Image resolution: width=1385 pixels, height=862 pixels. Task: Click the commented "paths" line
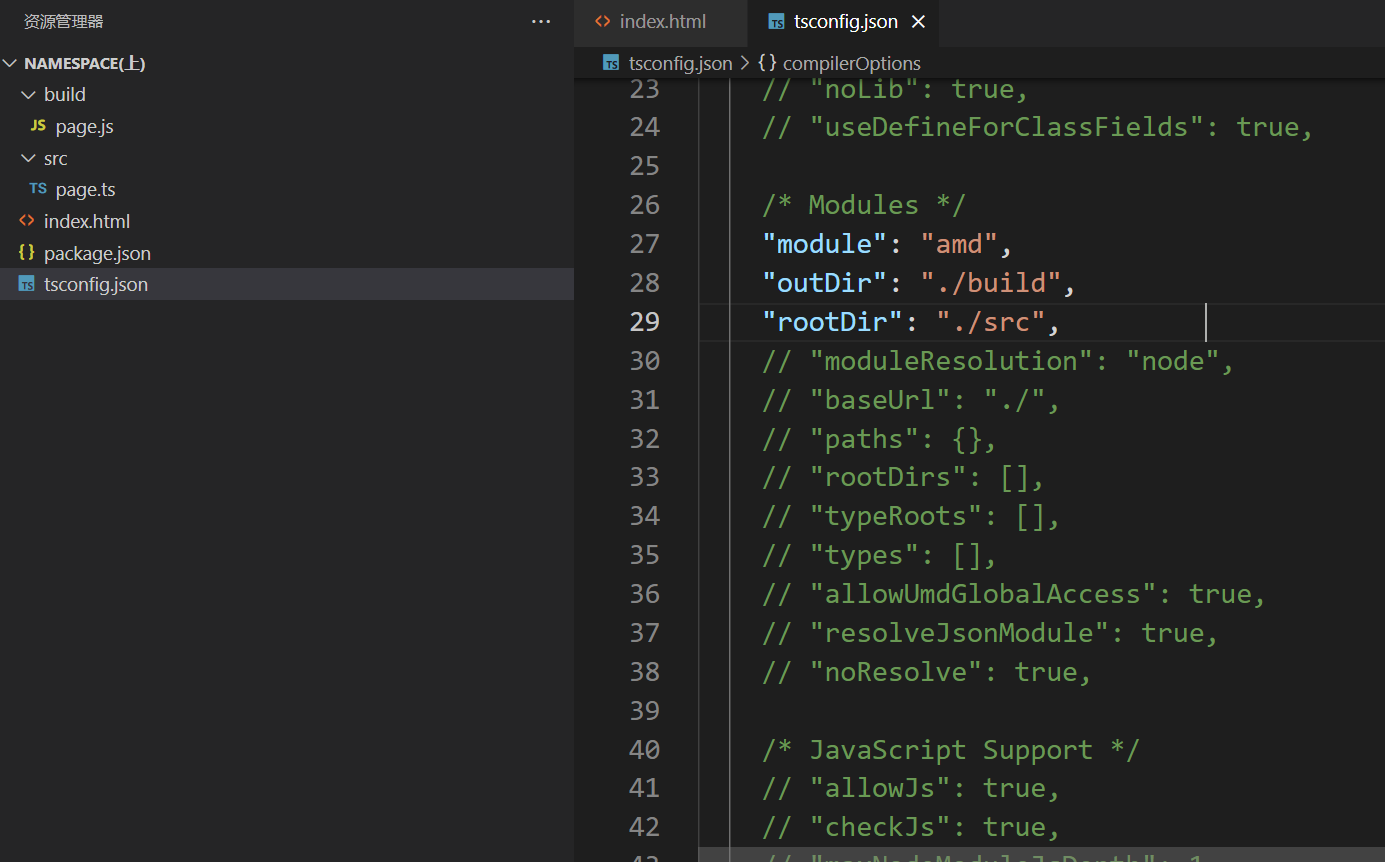coord(879,439)
